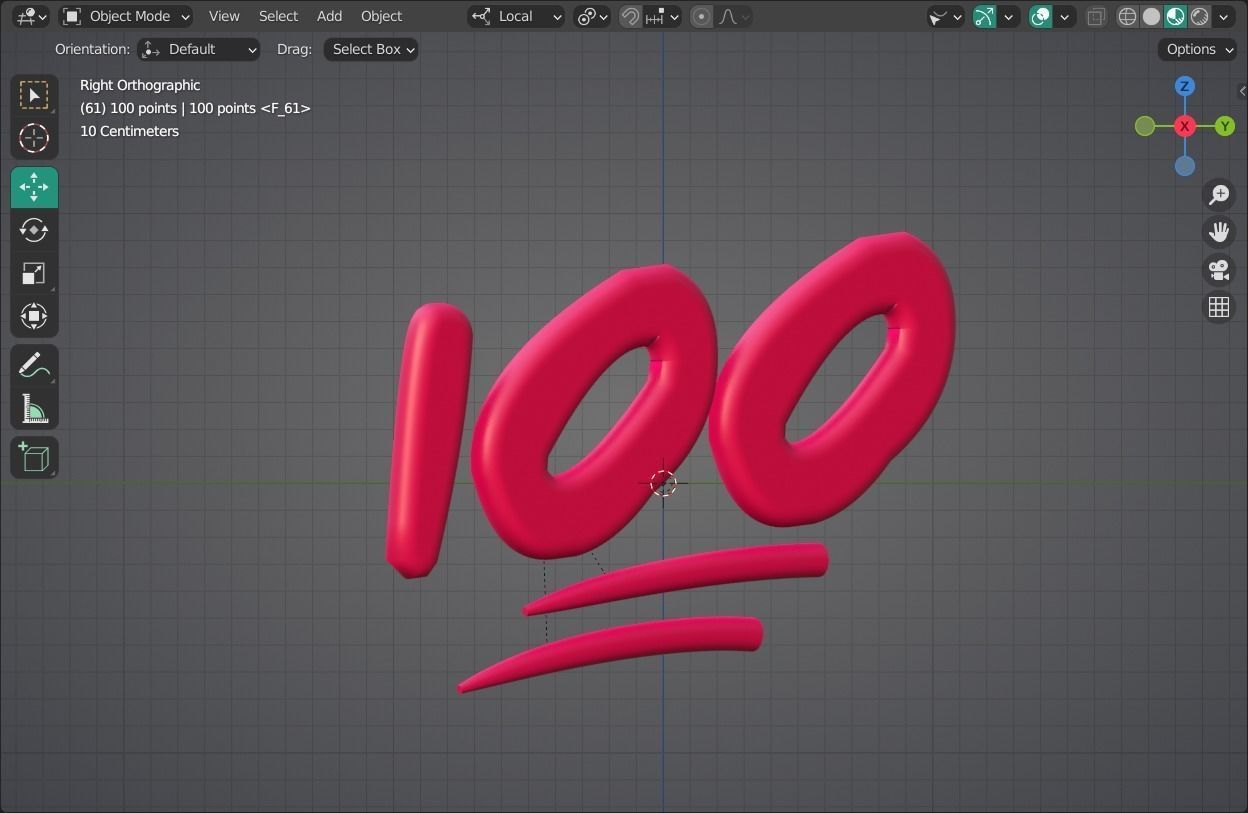Click the negative Y axis gizmo circle
The image size is (1248, 813).
tap(1145, 126)
